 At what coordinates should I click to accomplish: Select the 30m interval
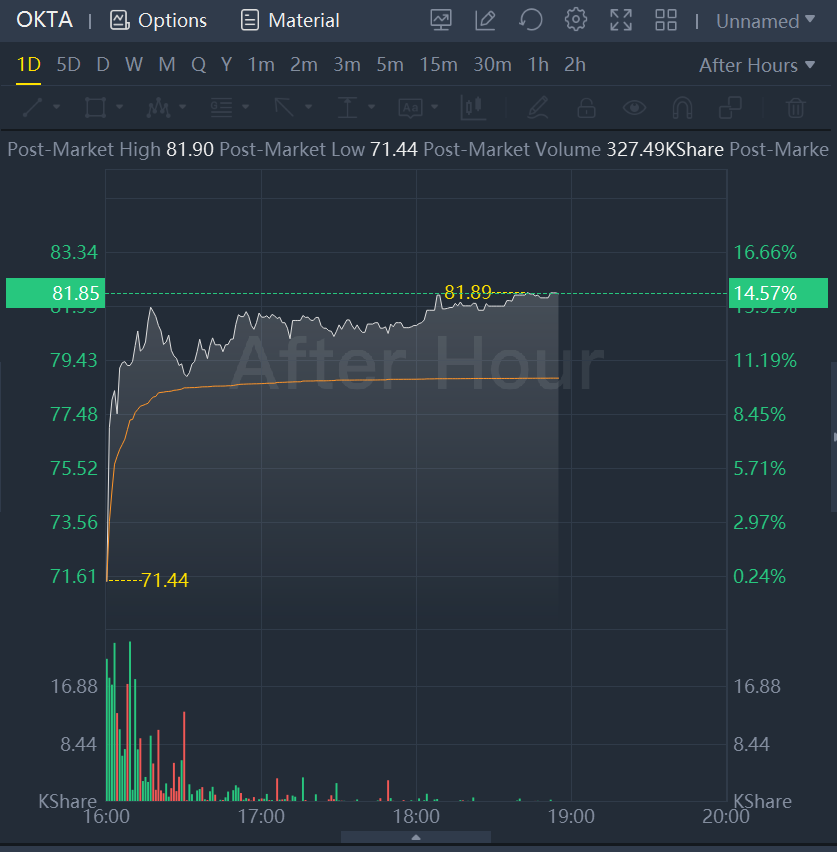pos(492,65)
